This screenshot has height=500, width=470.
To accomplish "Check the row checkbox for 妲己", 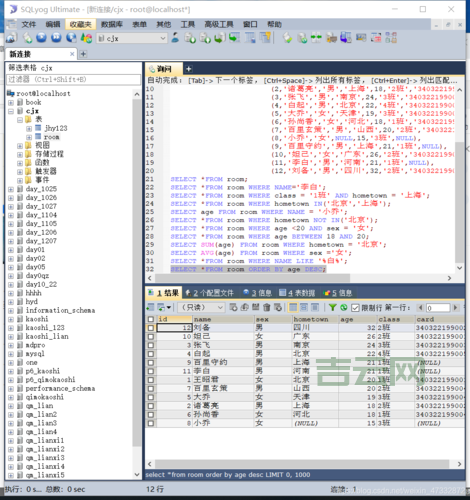I will (151, 336).
